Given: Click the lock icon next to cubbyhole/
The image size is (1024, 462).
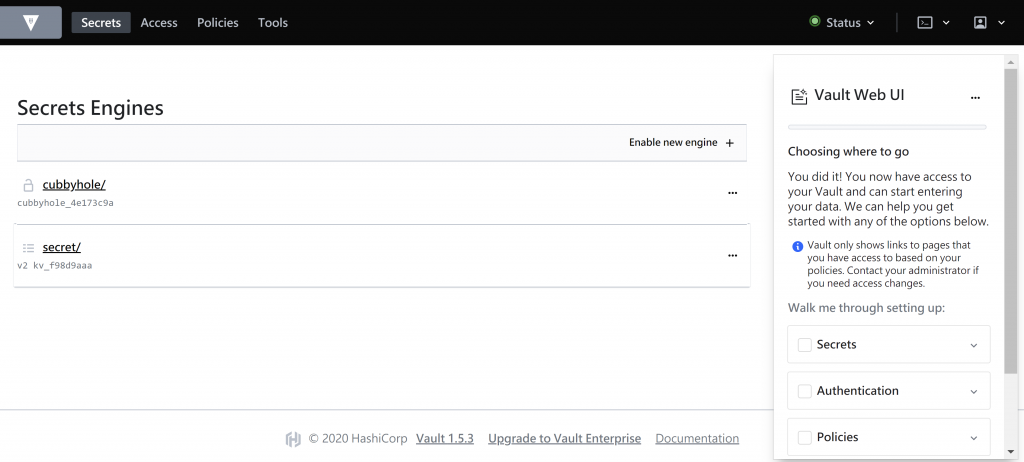Looking at the screenshot, I should (28, 186).
